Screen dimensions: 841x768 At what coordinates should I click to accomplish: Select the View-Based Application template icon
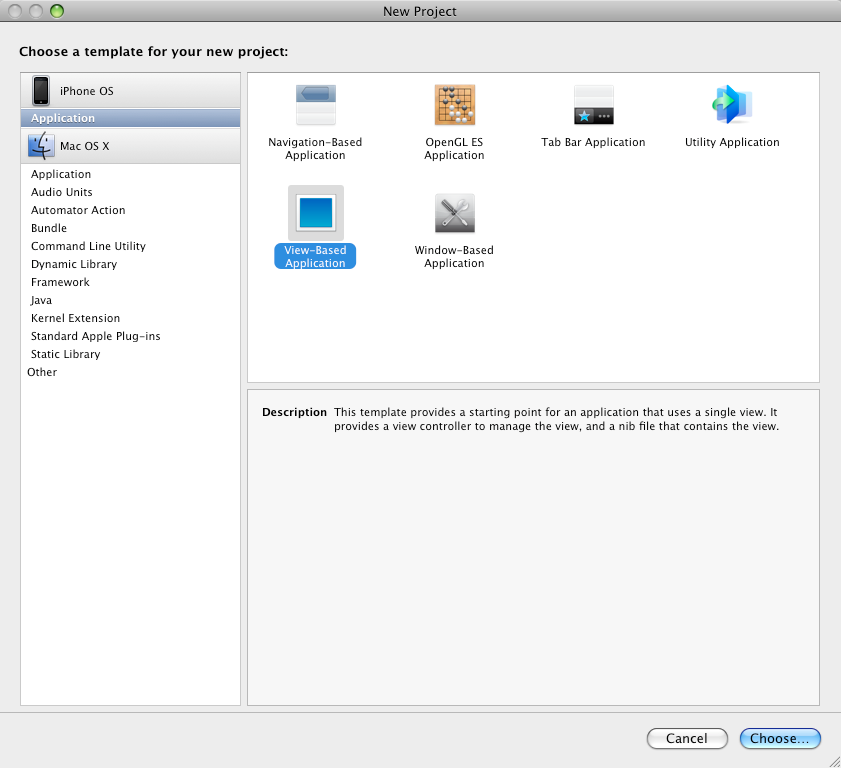(315, 213)
